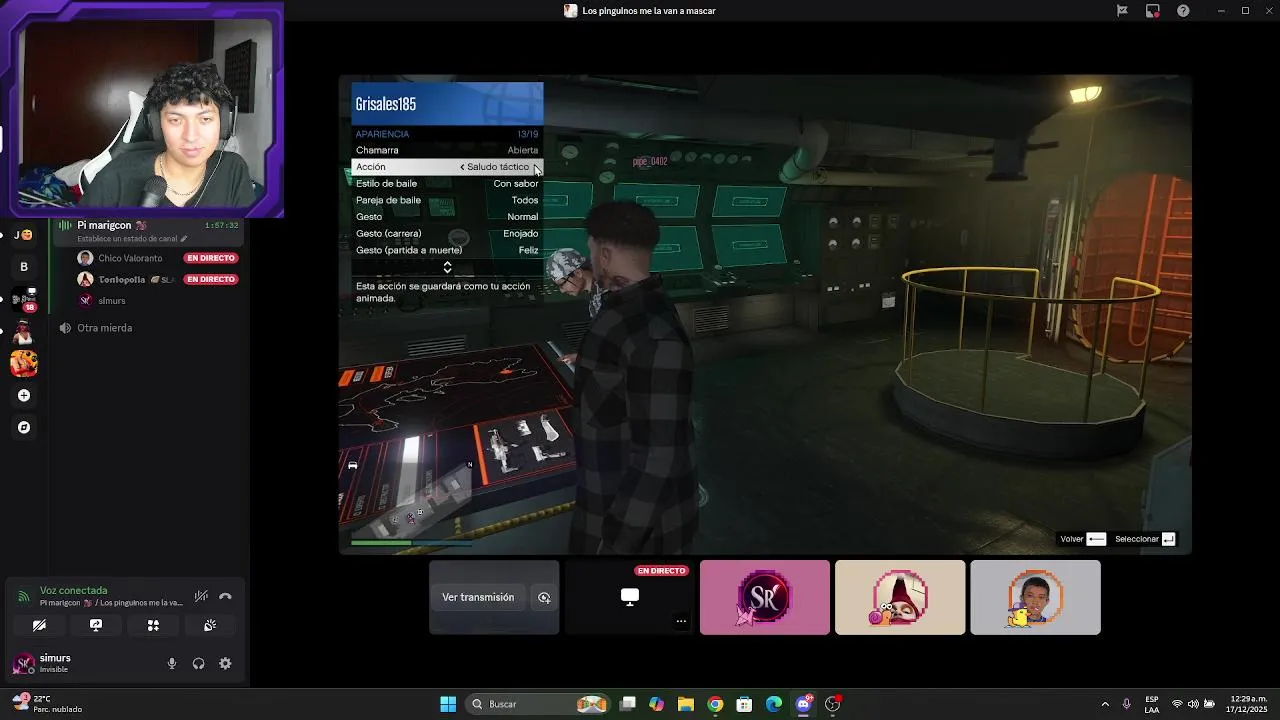This screenshot has height=720, width=1280.
Task: Open Microsoft Store from taskbar
Action: pos(744,704)
